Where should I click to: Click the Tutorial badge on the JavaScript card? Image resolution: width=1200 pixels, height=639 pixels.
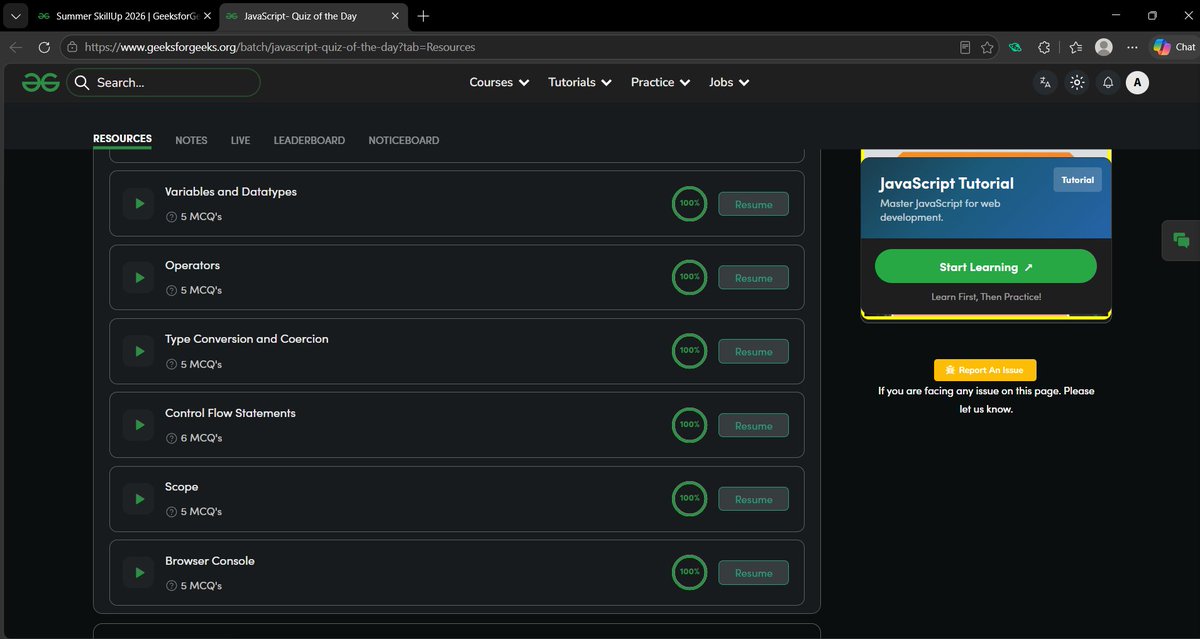click(1077, 180)
